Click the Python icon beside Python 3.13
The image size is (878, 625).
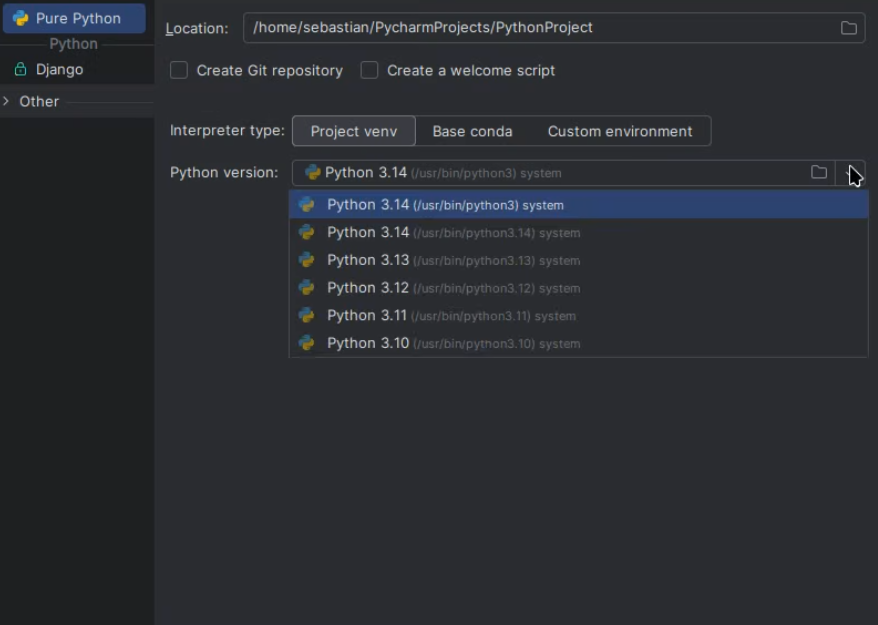tap(306, 260)
